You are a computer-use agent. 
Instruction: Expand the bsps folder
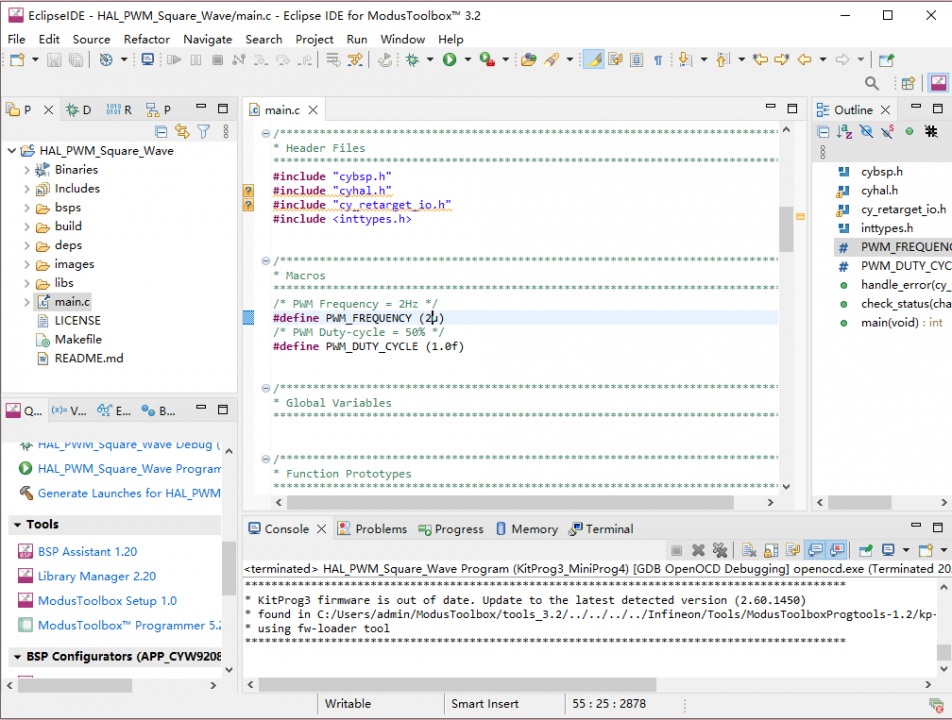tap(27, 208)
